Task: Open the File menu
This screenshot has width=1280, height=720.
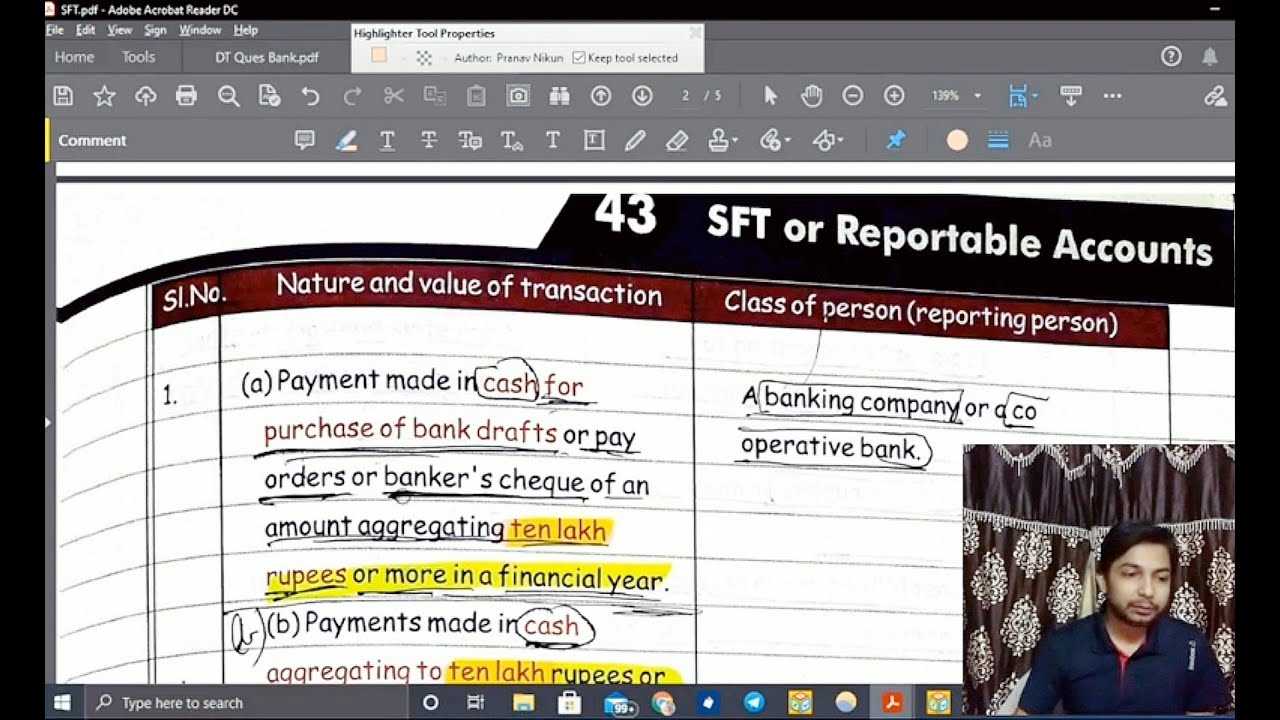Action: coord(55,30)
